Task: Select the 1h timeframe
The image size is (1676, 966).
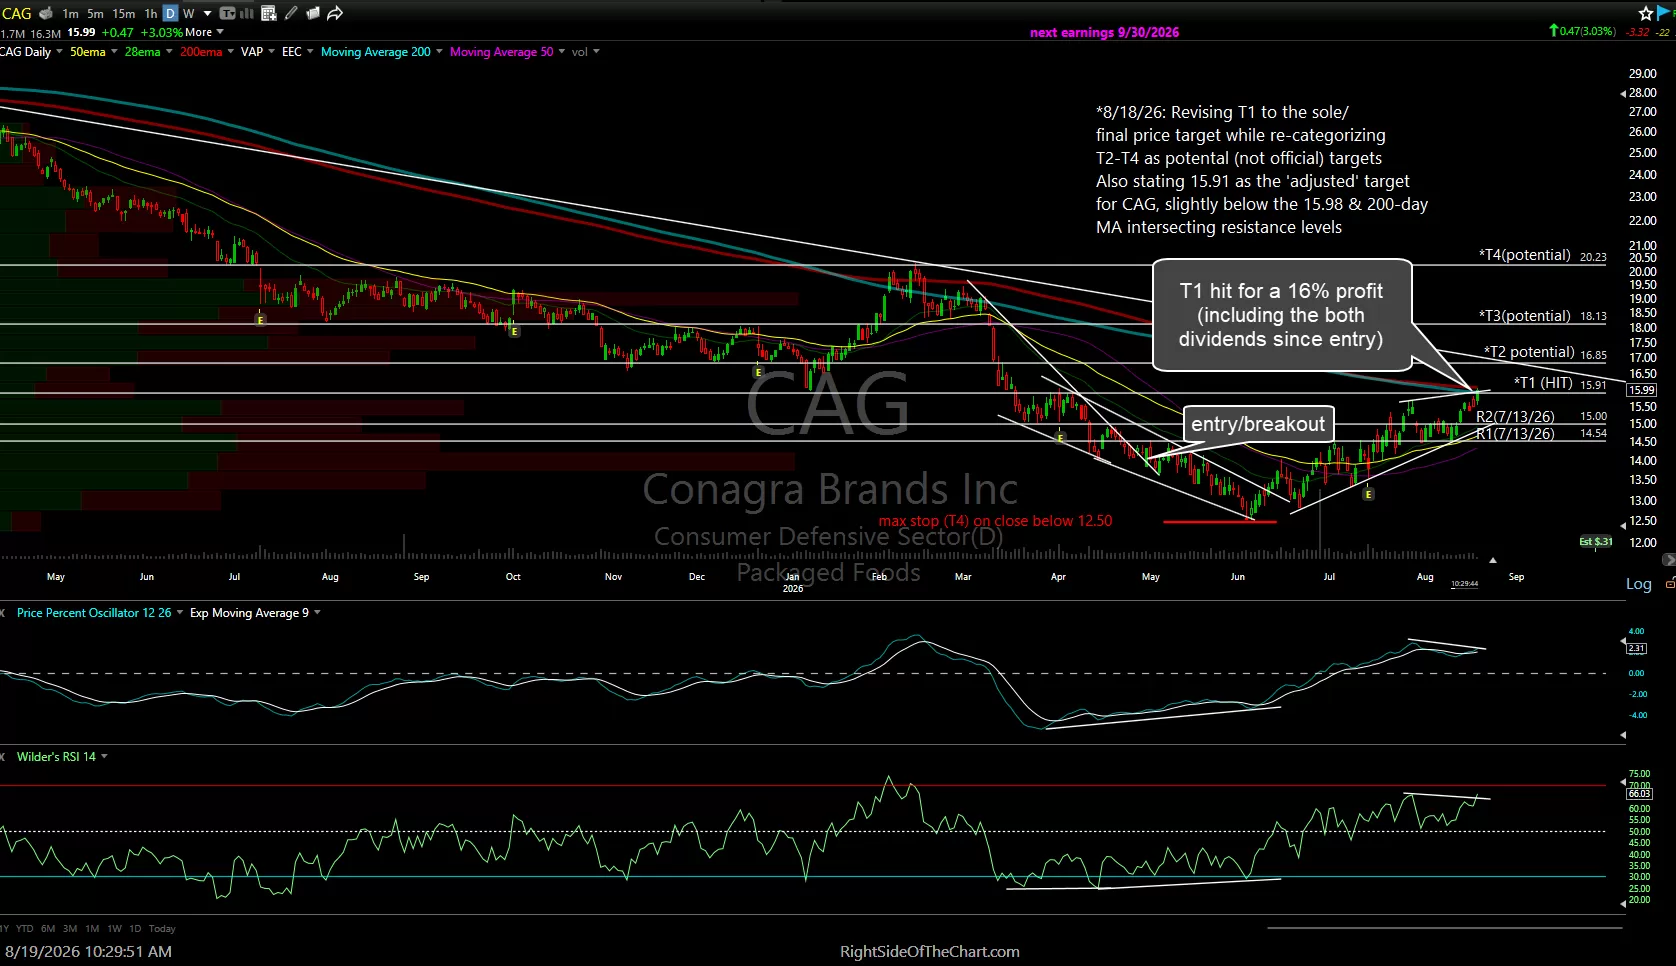Action: pos(151,13)
